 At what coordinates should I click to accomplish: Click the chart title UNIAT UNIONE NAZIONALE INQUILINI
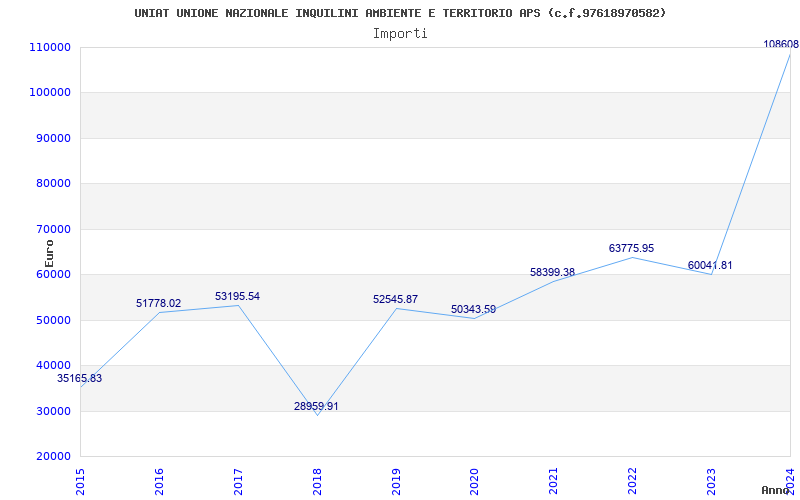coord(400,13)
